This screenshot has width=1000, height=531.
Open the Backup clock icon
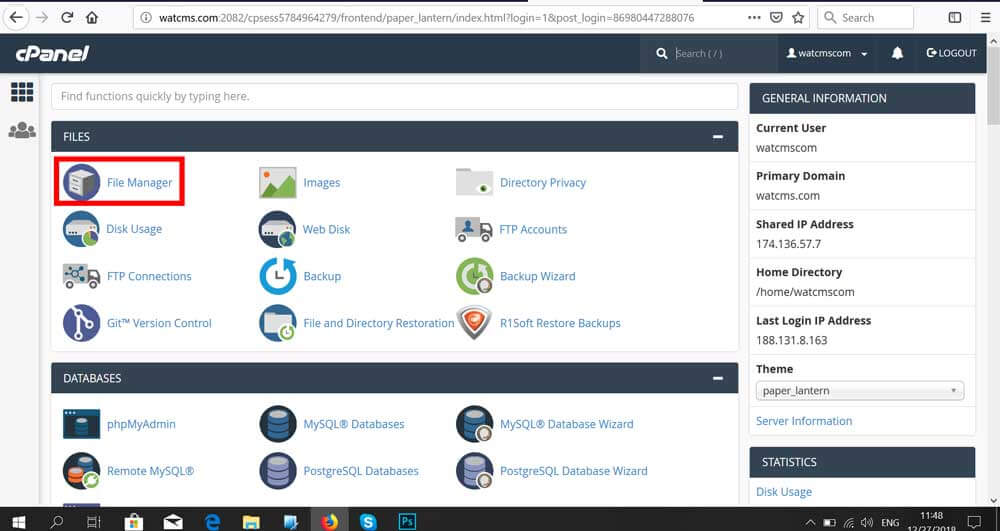click(x=277, y=276)
